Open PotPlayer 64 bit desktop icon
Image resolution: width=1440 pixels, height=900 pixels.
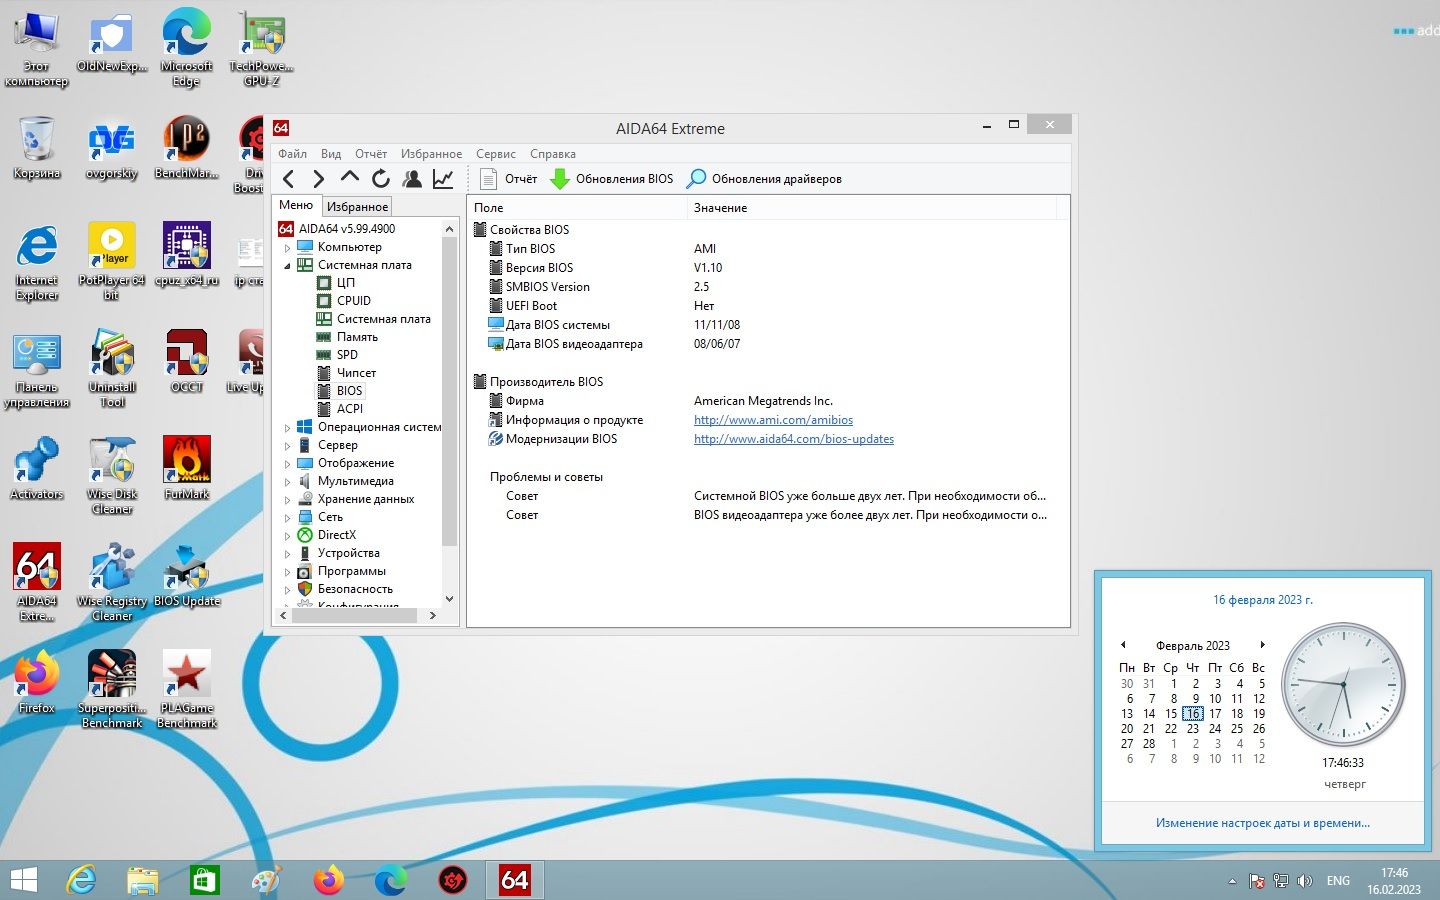tap(112, 261)
